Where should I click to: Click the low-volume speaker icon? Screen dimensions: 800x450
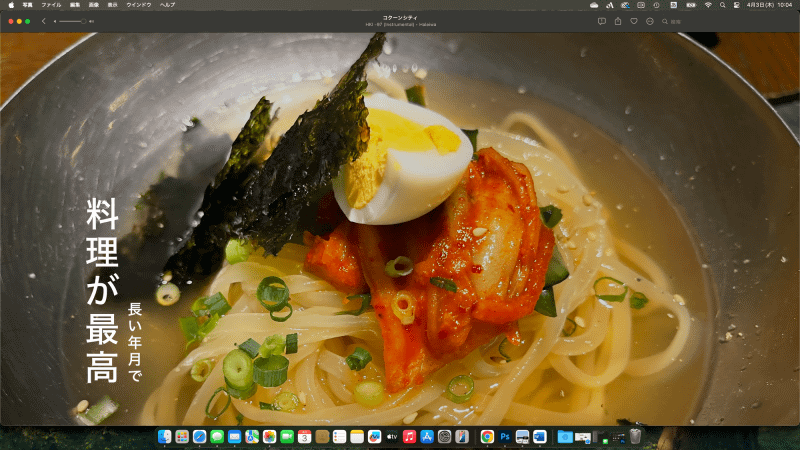click(55, 21)
